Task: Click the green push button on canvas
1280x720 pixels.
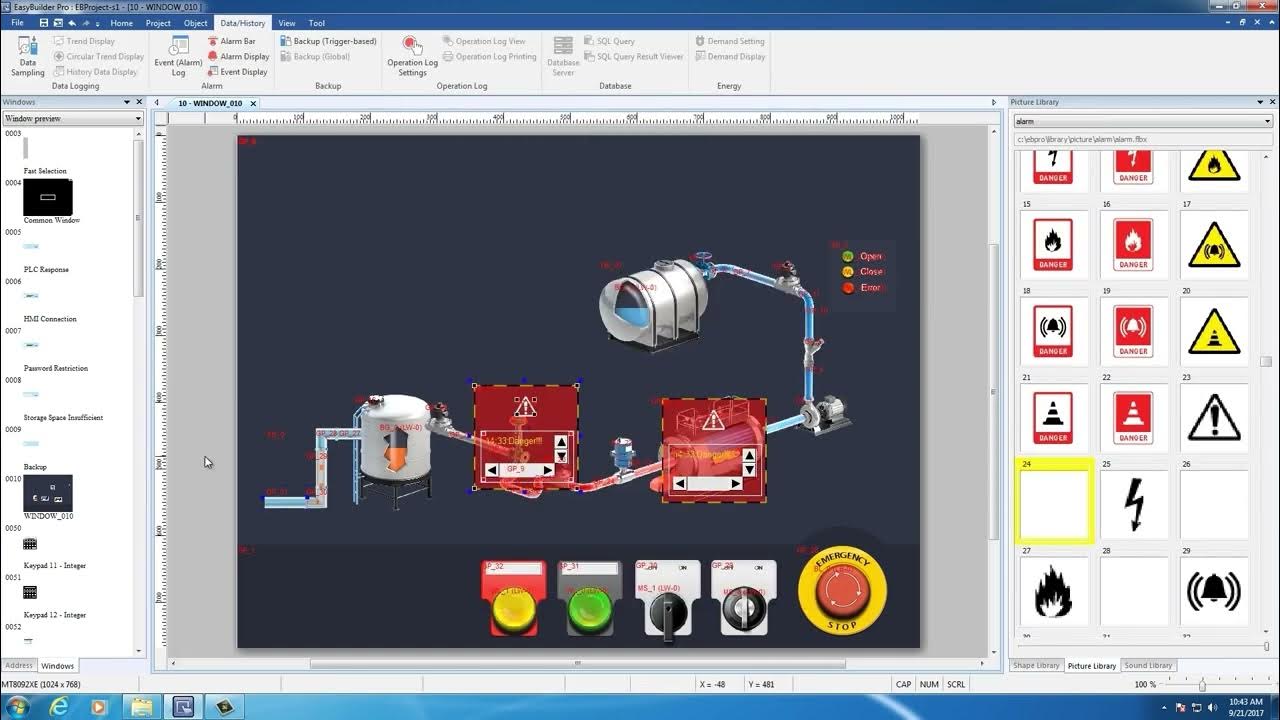Action: 589,608
